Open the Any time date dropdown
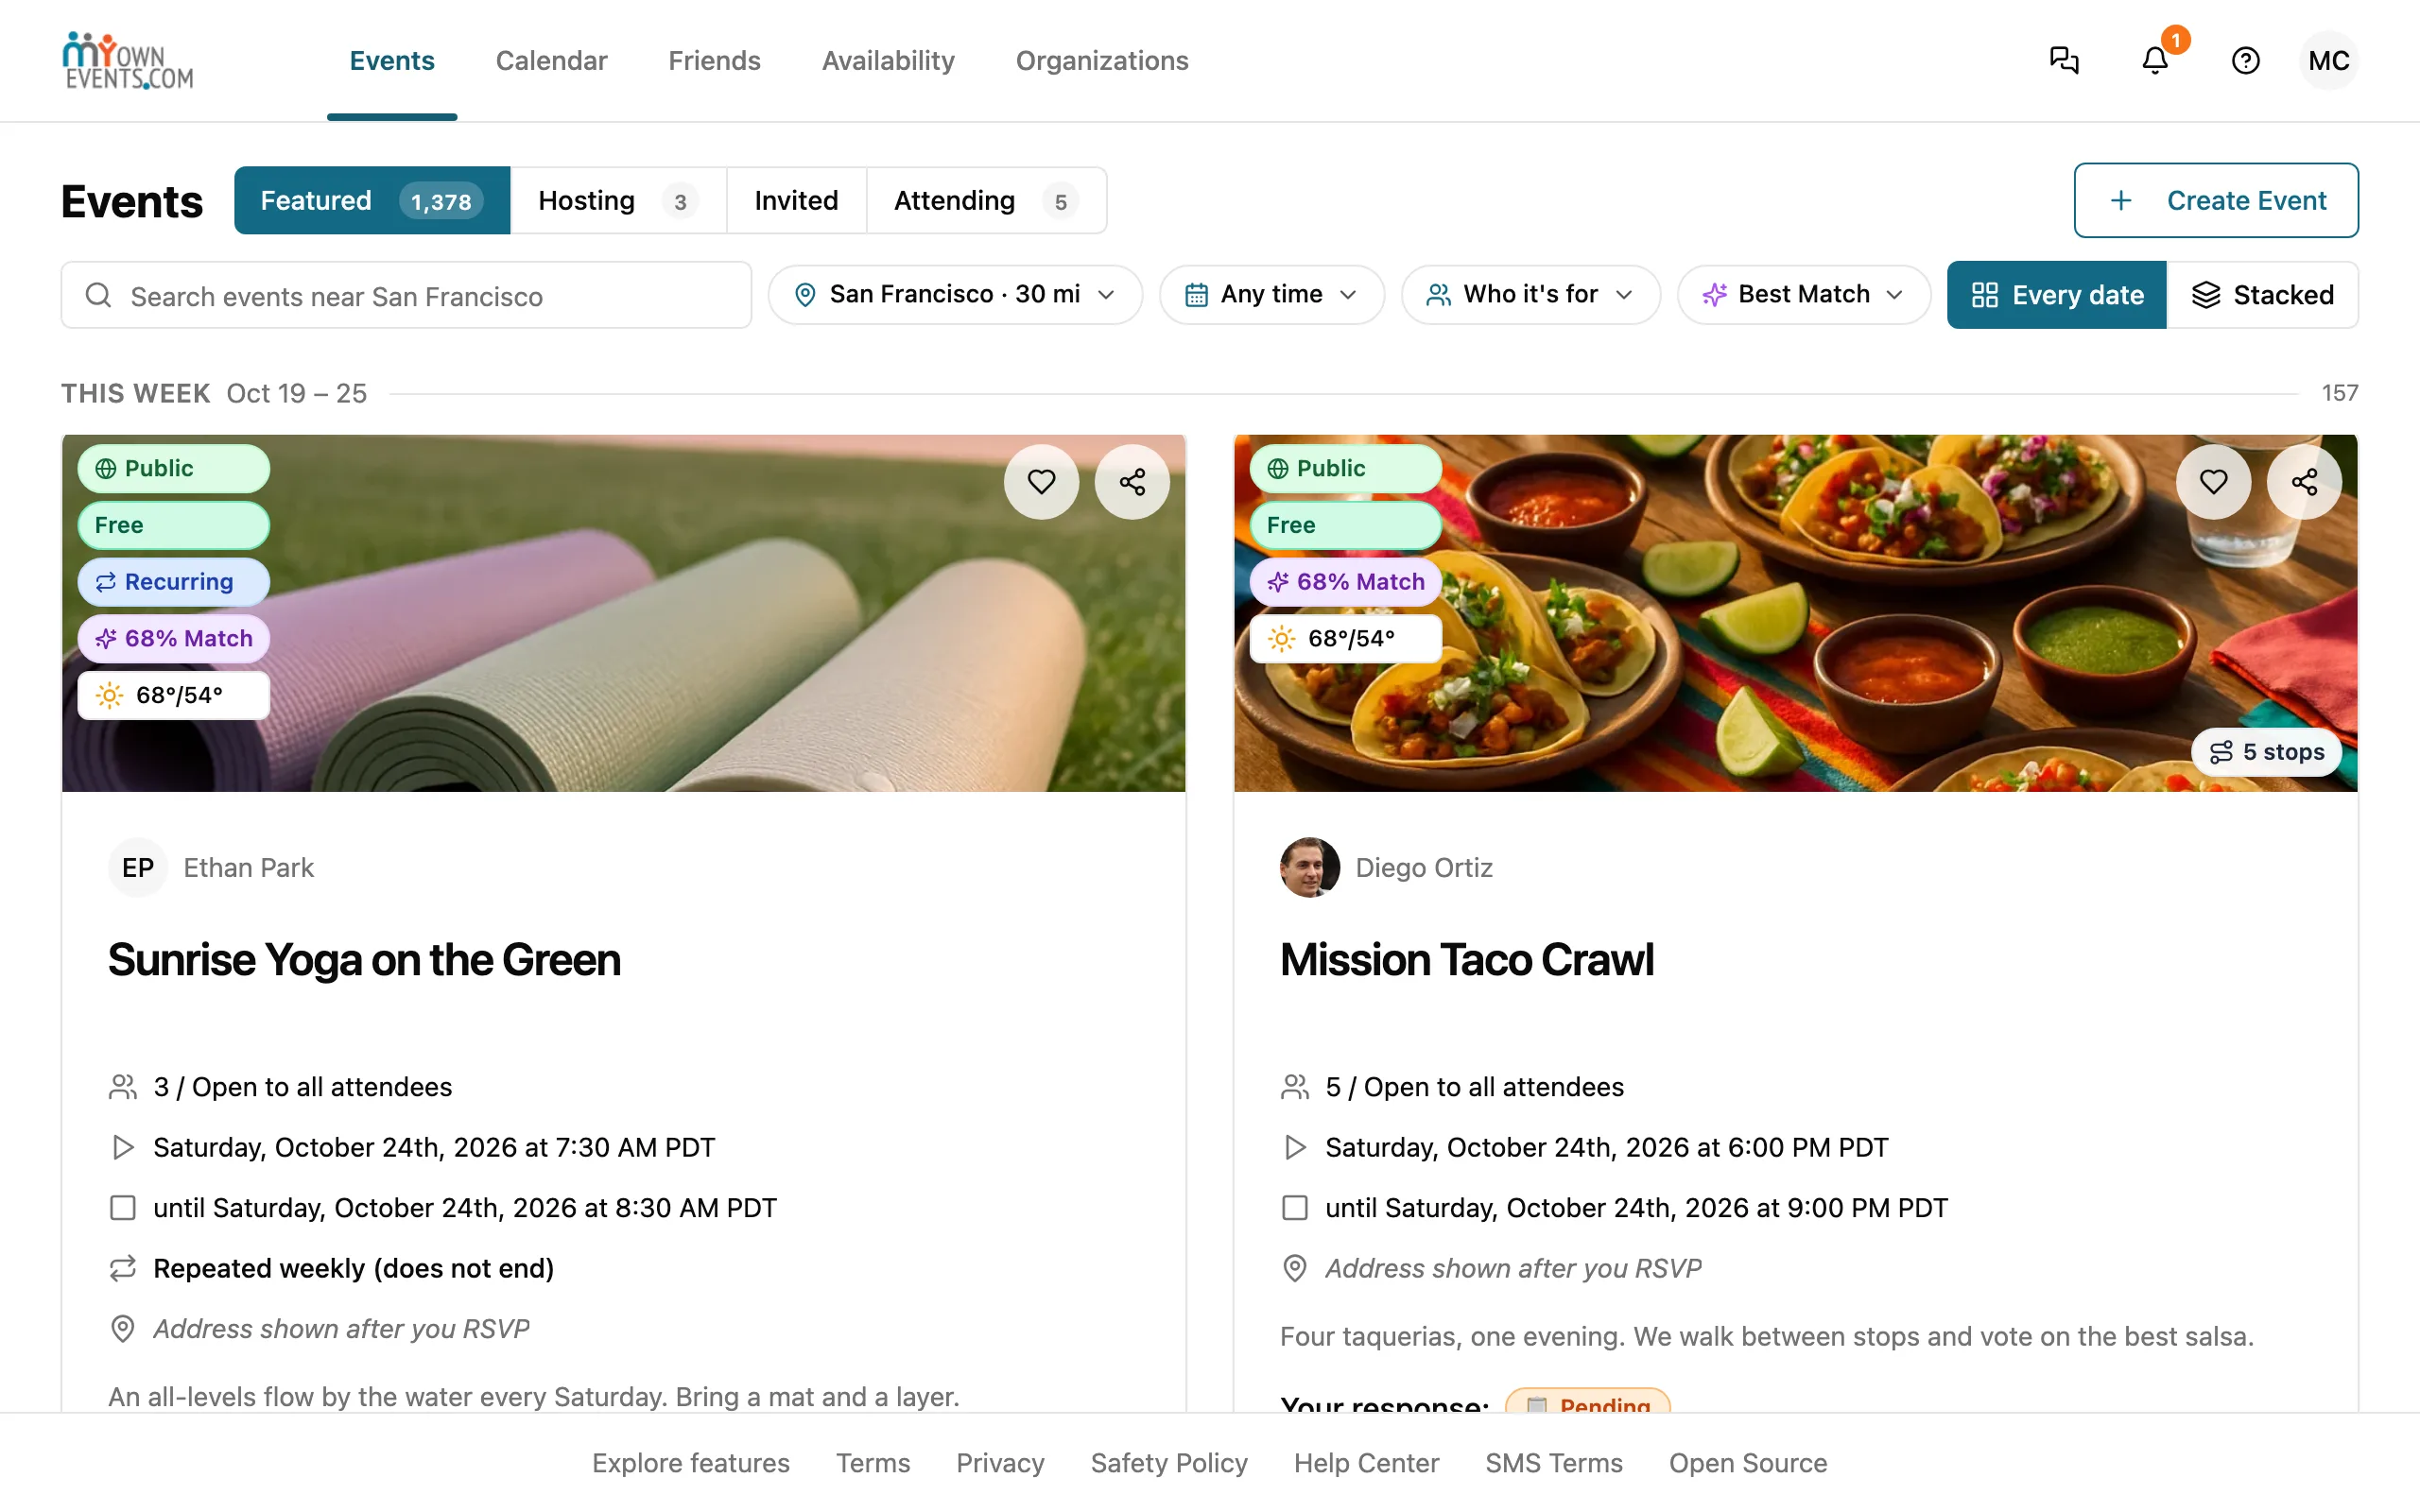This screenshot has height=1512, width=2420. [x=1271, y=294]
